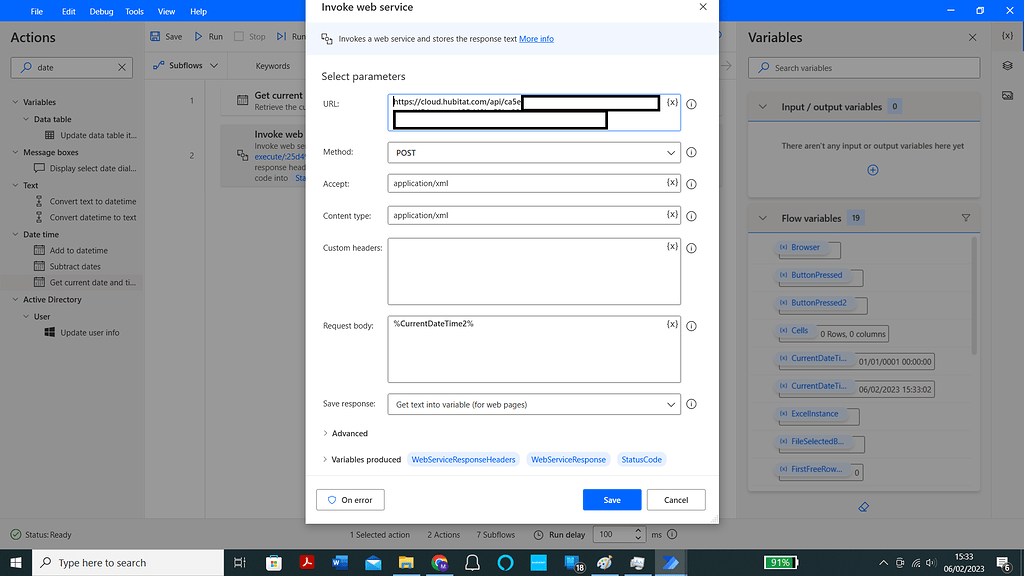
Task: Clear the date search in Actions panel
Action: pos(124,68)
